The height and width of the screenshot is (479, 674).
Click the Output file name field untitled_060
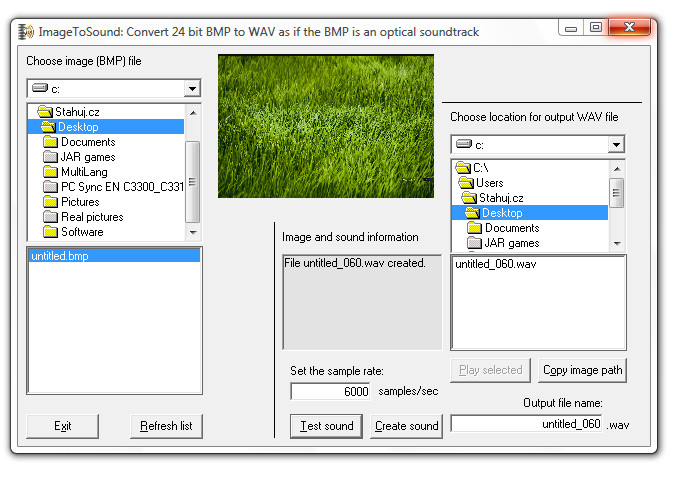pyautogui.click(x=527, y=424)
